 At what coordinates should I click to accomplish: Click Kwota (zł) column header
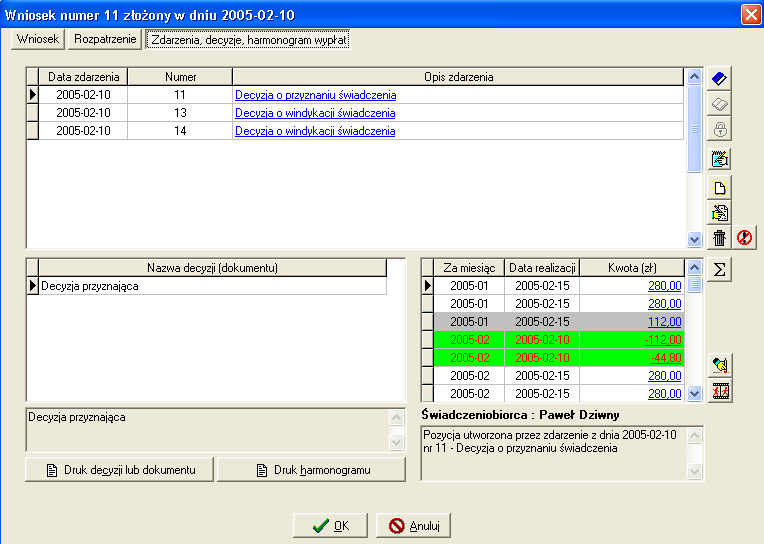(632, 268)
